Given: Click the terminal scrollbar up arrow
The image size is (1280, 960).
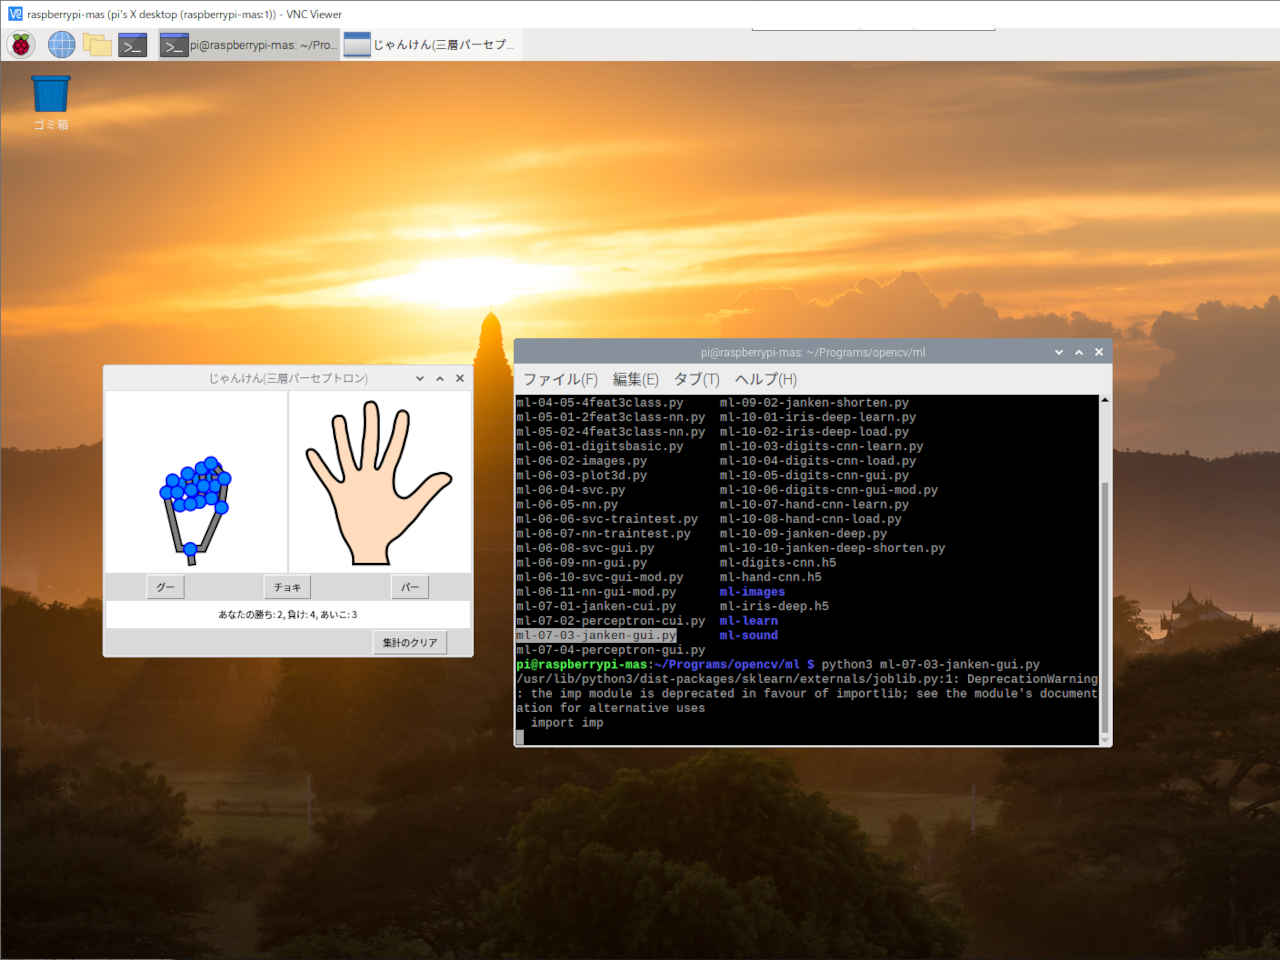Looking at the screenshot, I should coord(1105,400).
